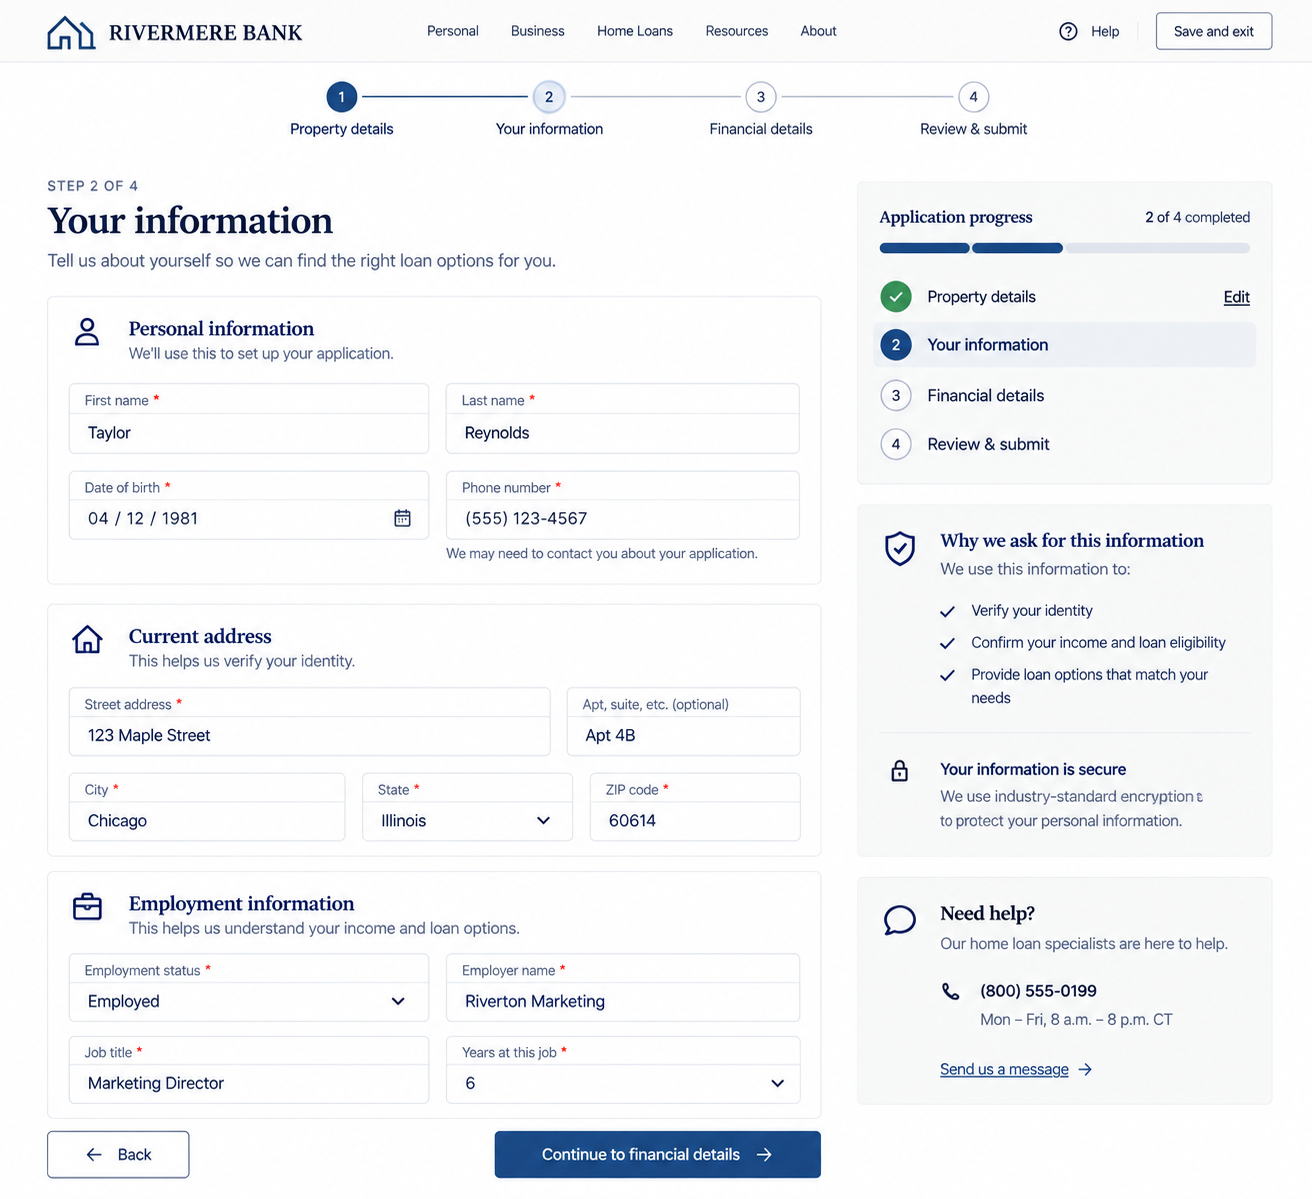Click the briefcase icon beside Employment information
Screen dimensions: 1312x1199
88,906
